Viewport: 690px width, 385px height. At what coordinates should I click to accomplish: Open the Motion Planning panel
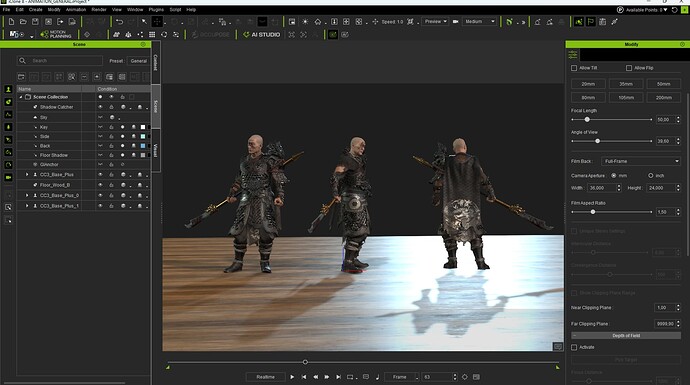56,34
